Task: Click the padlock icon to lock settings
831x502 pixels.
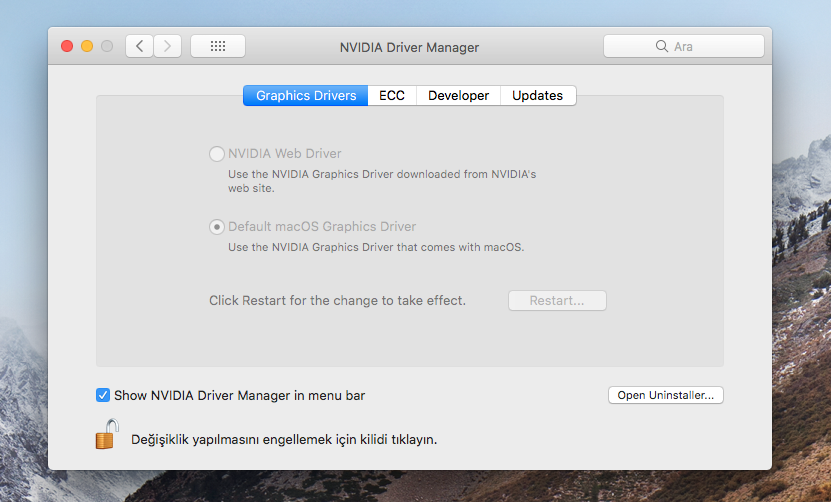Action: coord(107,435)
